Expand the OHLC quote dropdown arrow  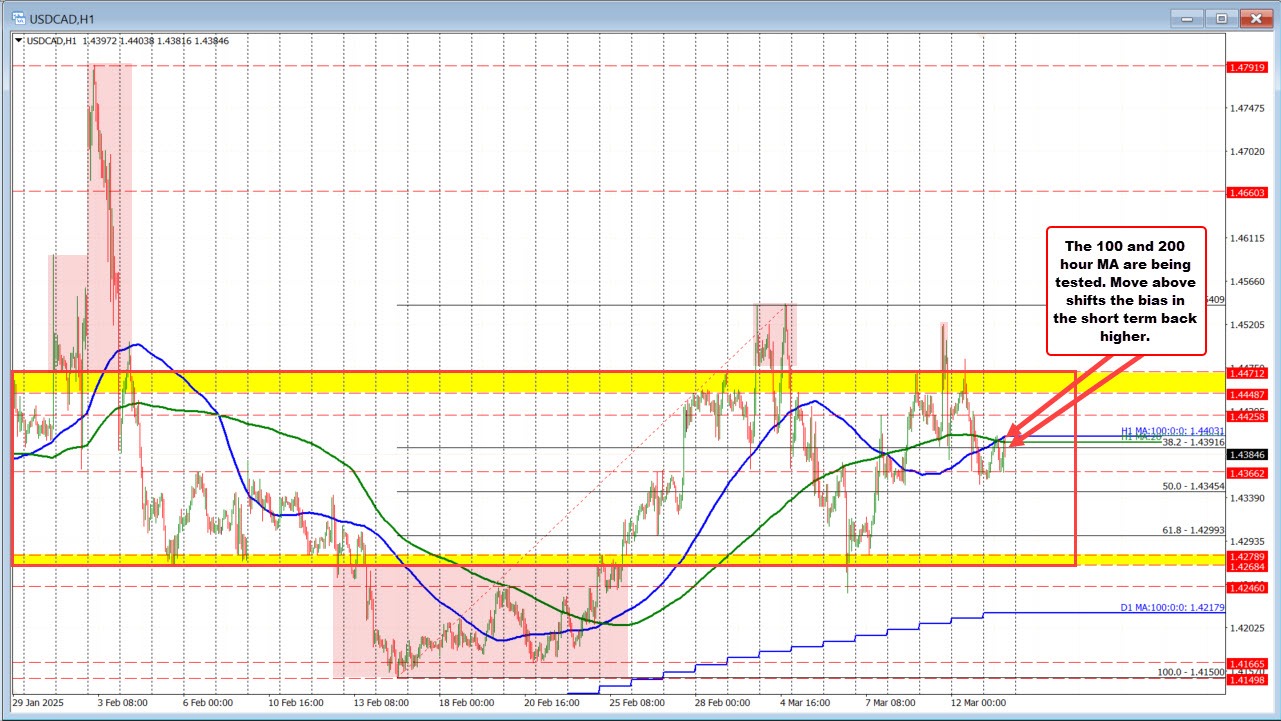(18, 41)
